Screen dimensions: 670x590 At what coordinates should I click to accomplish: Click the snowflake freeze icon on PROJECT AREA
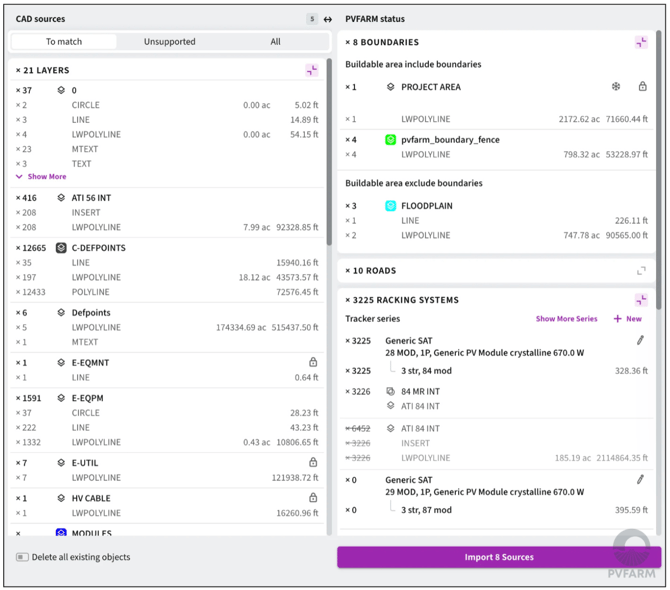coord(616,86)
